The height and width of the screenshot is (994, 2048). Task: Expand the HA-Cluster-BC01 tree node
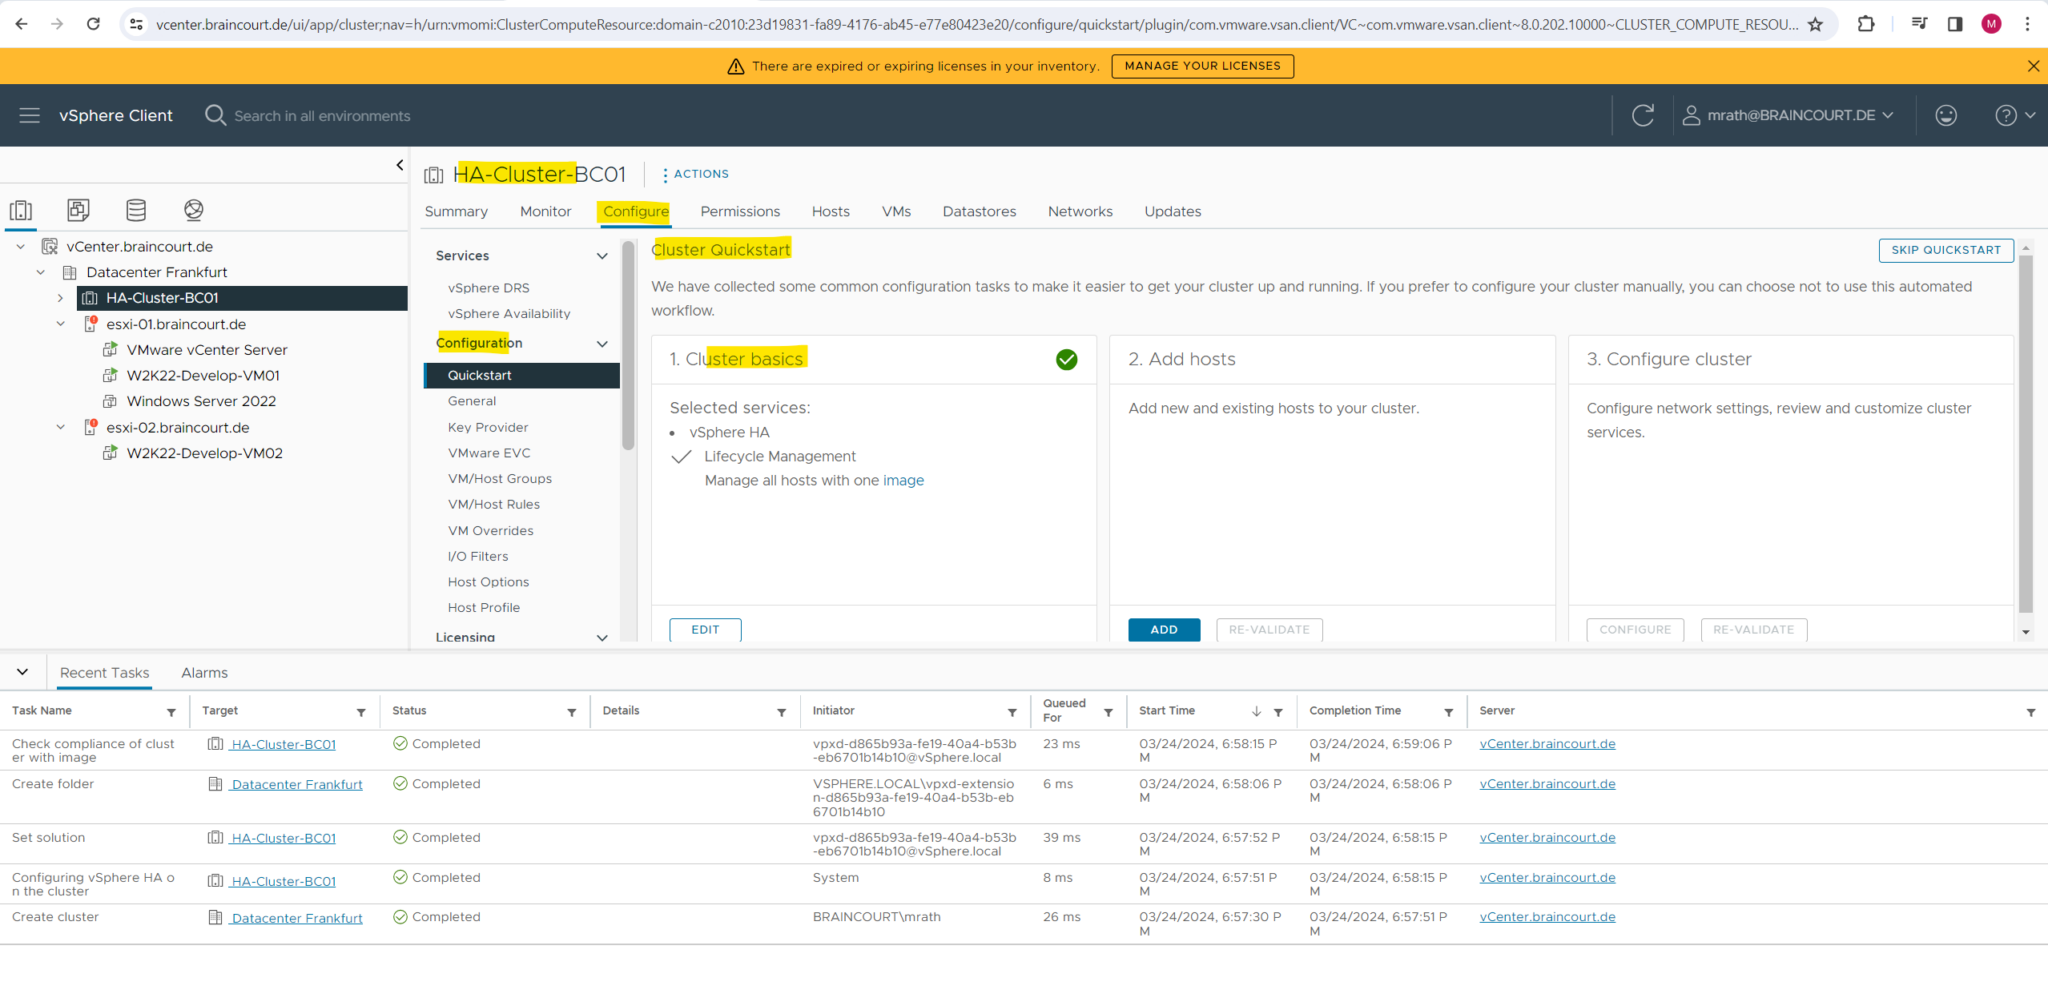tap(60, 298)
